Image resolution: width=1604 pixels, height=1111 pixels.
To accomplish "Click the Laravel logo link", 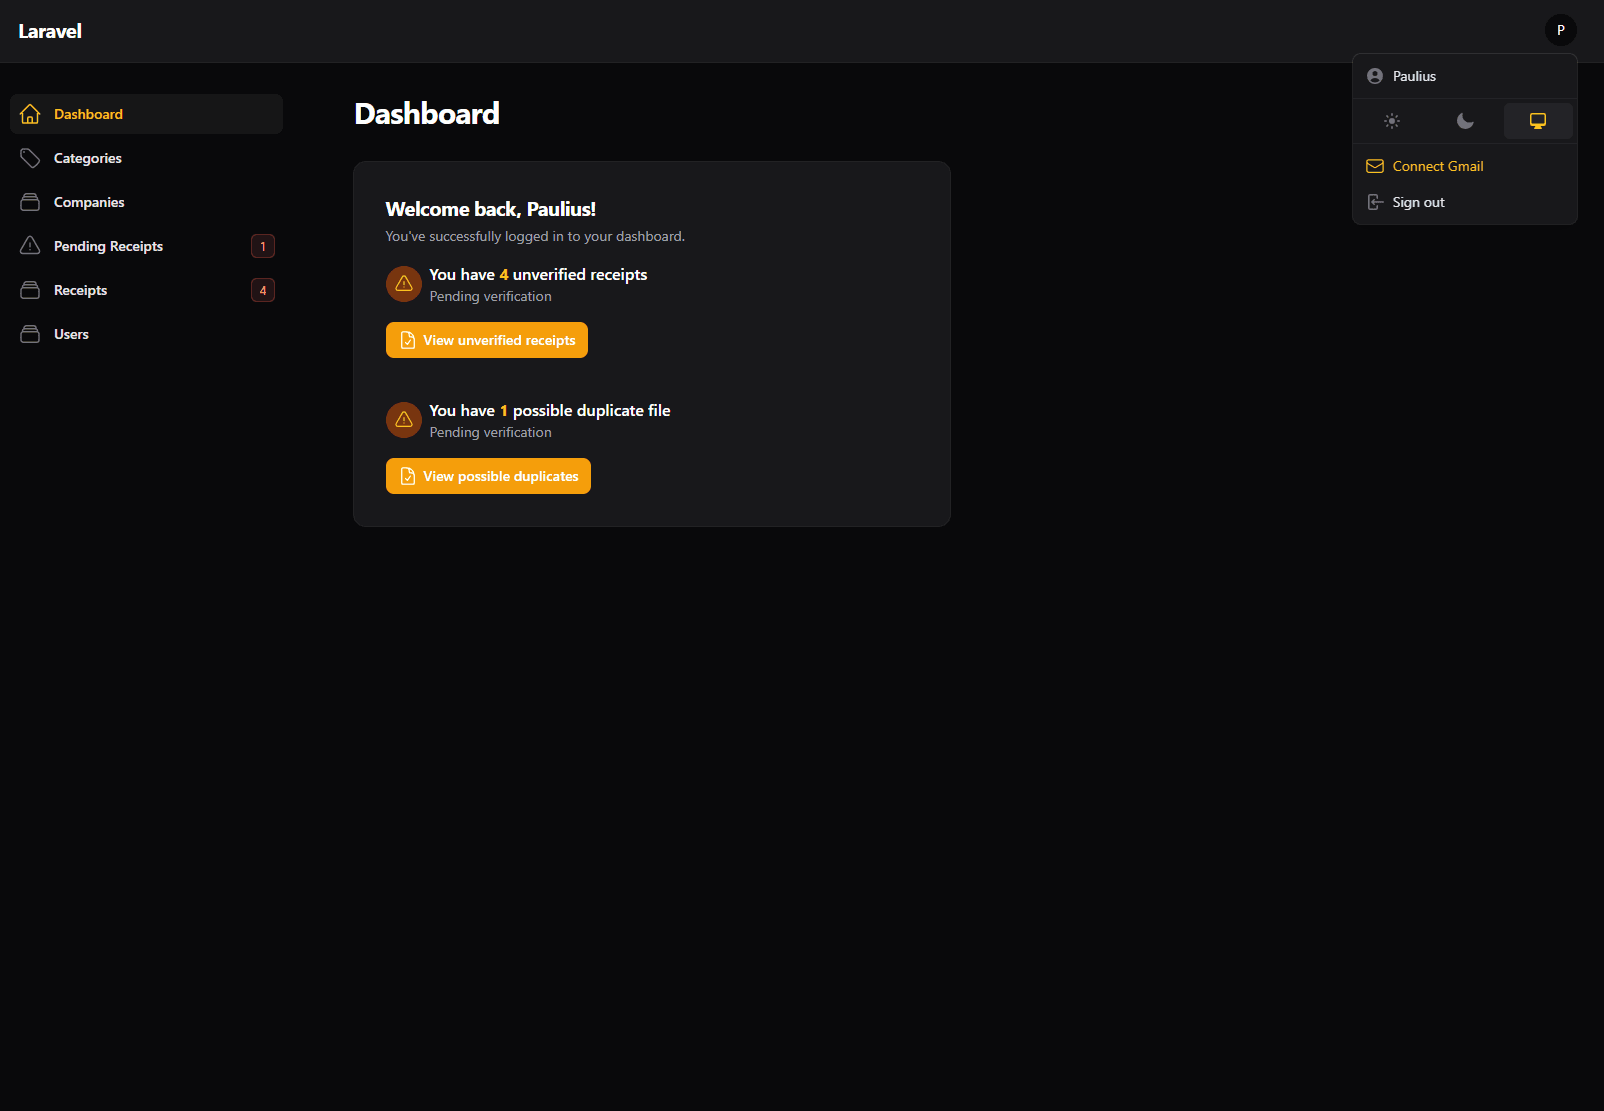I will [x=50, y=31].
